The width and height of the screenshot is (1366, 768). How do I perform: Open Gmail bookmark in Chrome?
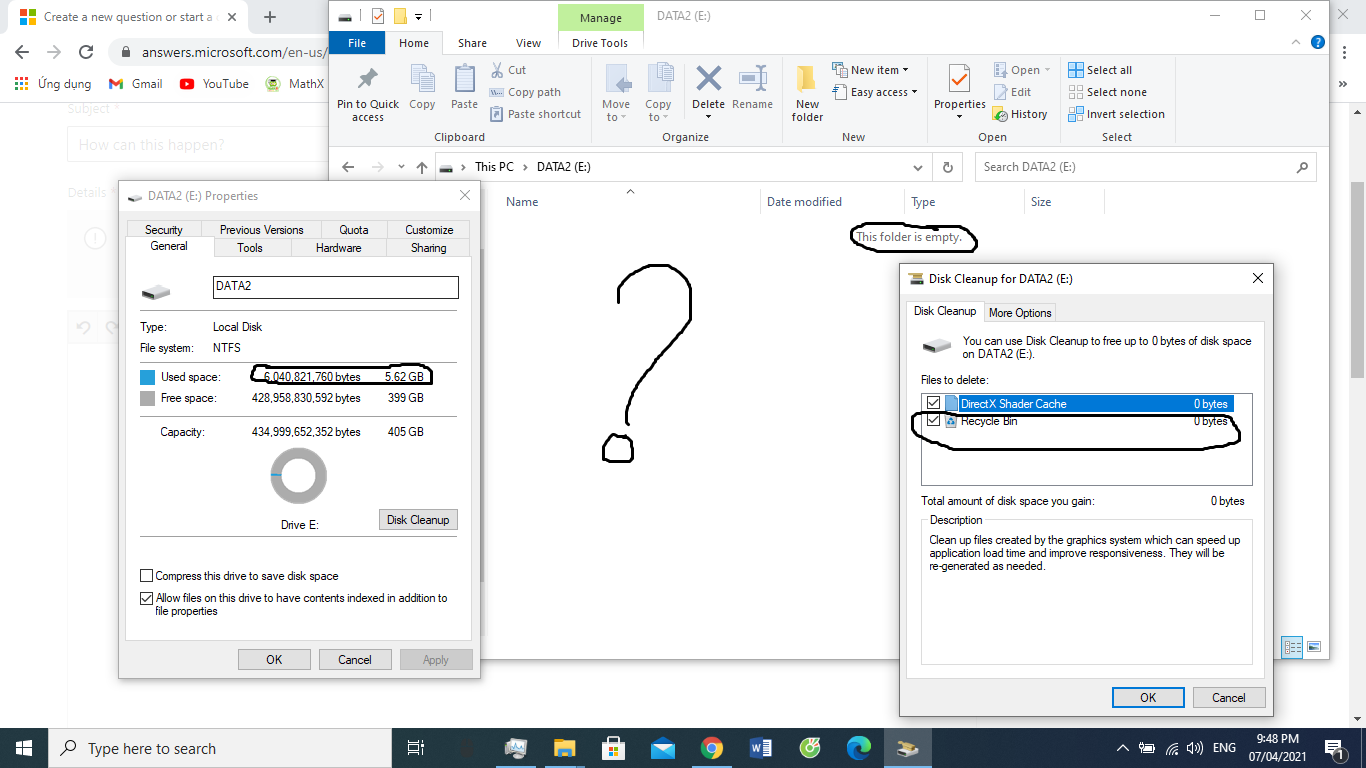pyautogui.click(x=135, y=84)
